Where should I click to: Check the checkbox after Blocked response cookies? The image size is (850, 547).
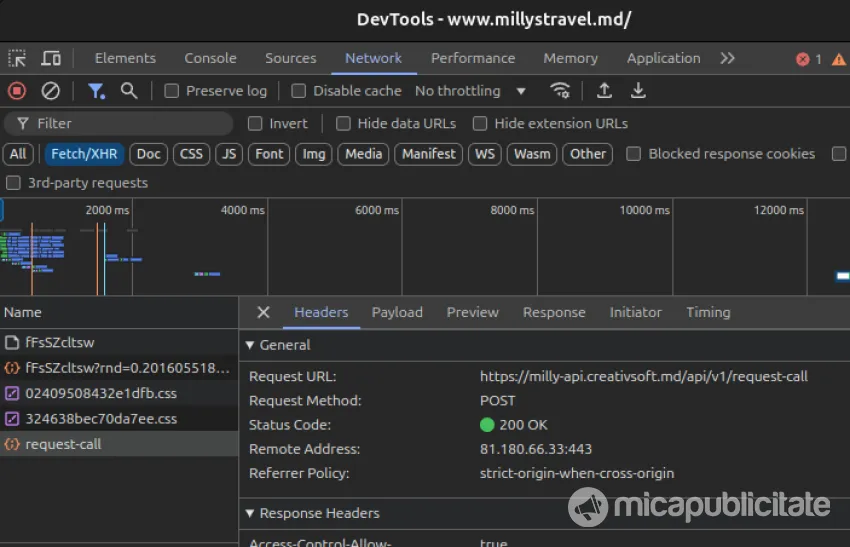pos(839,154)
